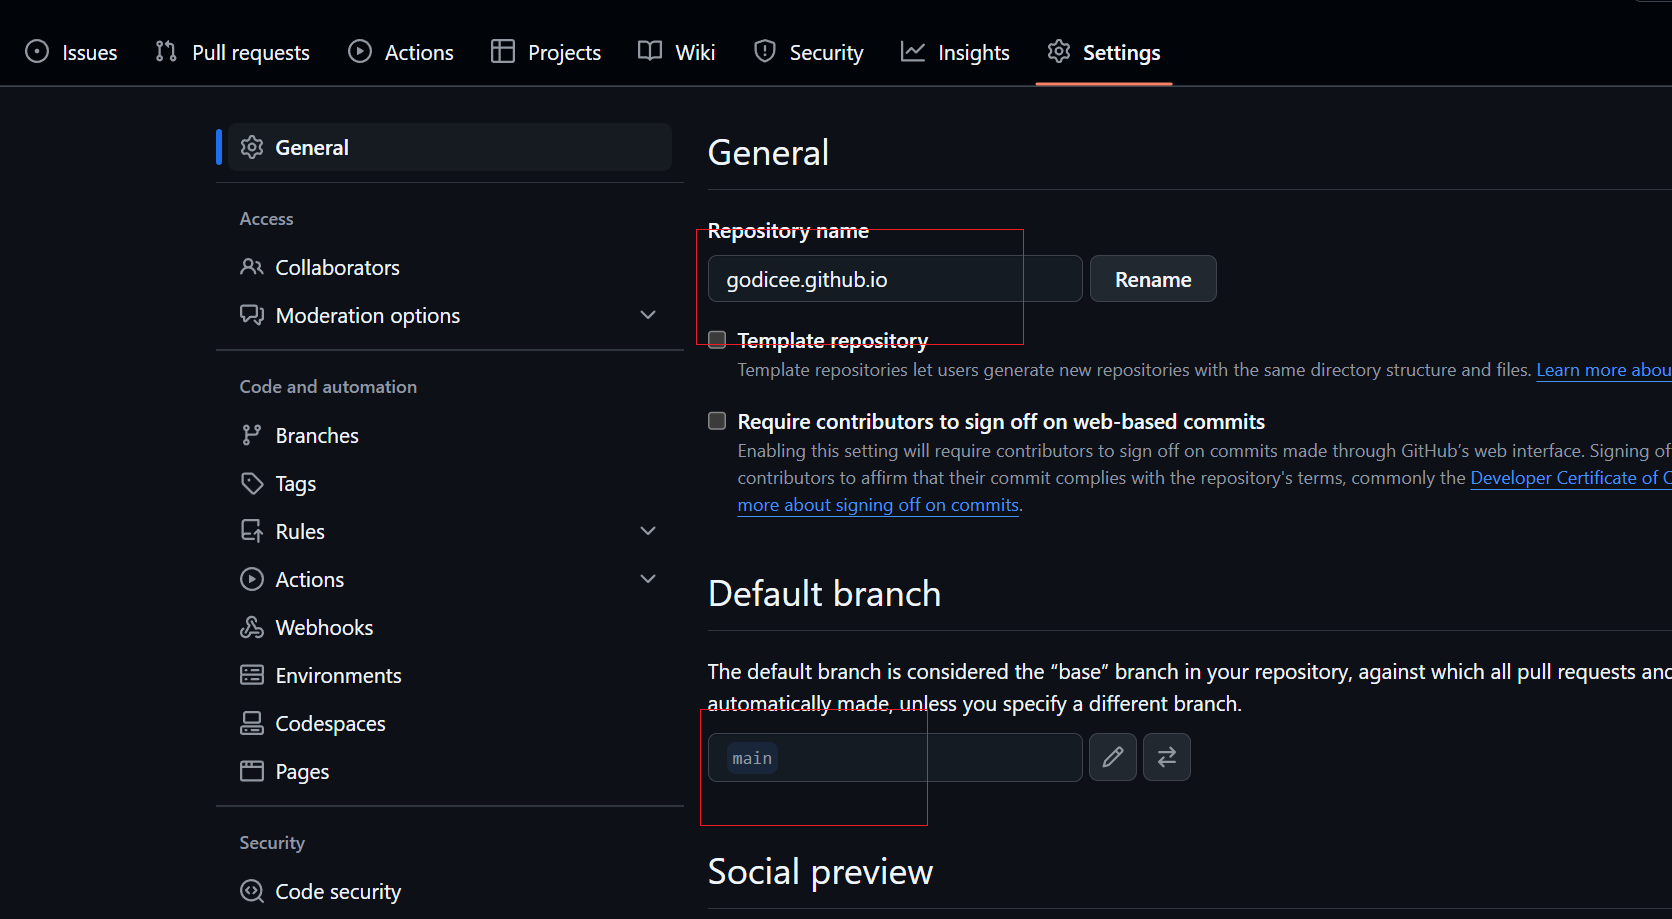Image resolution: width=1672 pixels, height=919 pixels.
Task: Select General in the settings sidebar
Action: 450,147
